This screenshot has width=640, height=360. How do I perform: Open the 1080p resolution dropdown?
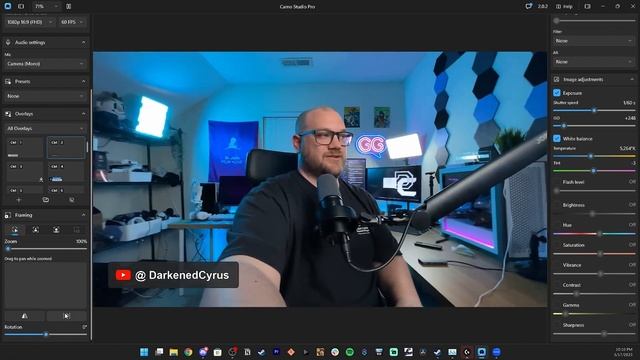point(30,22)
